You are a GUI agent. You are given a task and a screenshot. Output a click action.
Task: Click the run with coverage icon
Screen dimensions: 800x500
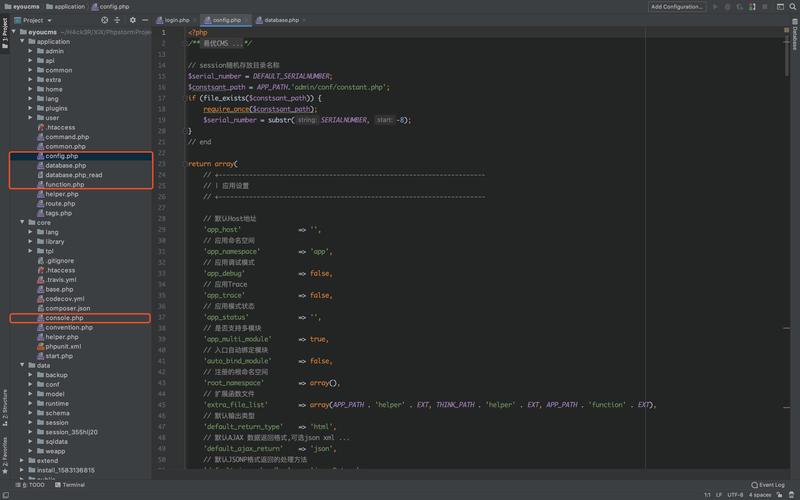tap(739, 7)
